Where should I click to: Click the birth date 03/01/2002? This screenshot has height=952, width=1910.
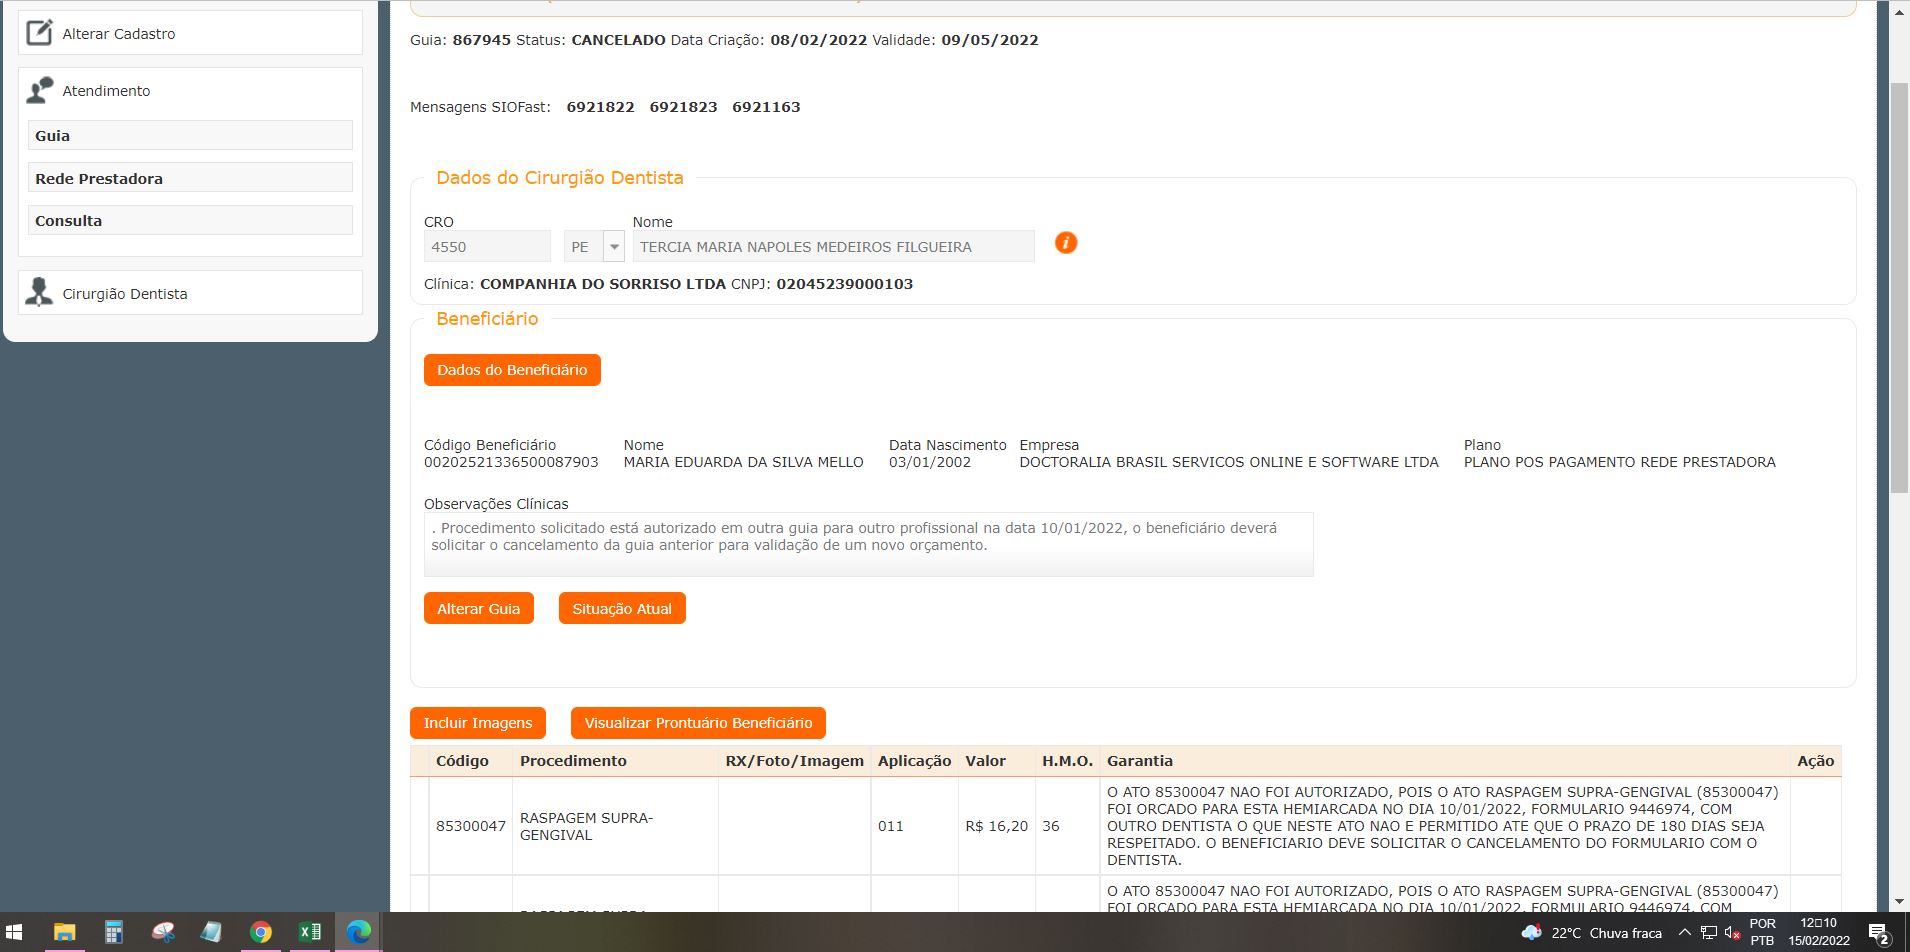[x=929, y=462]
